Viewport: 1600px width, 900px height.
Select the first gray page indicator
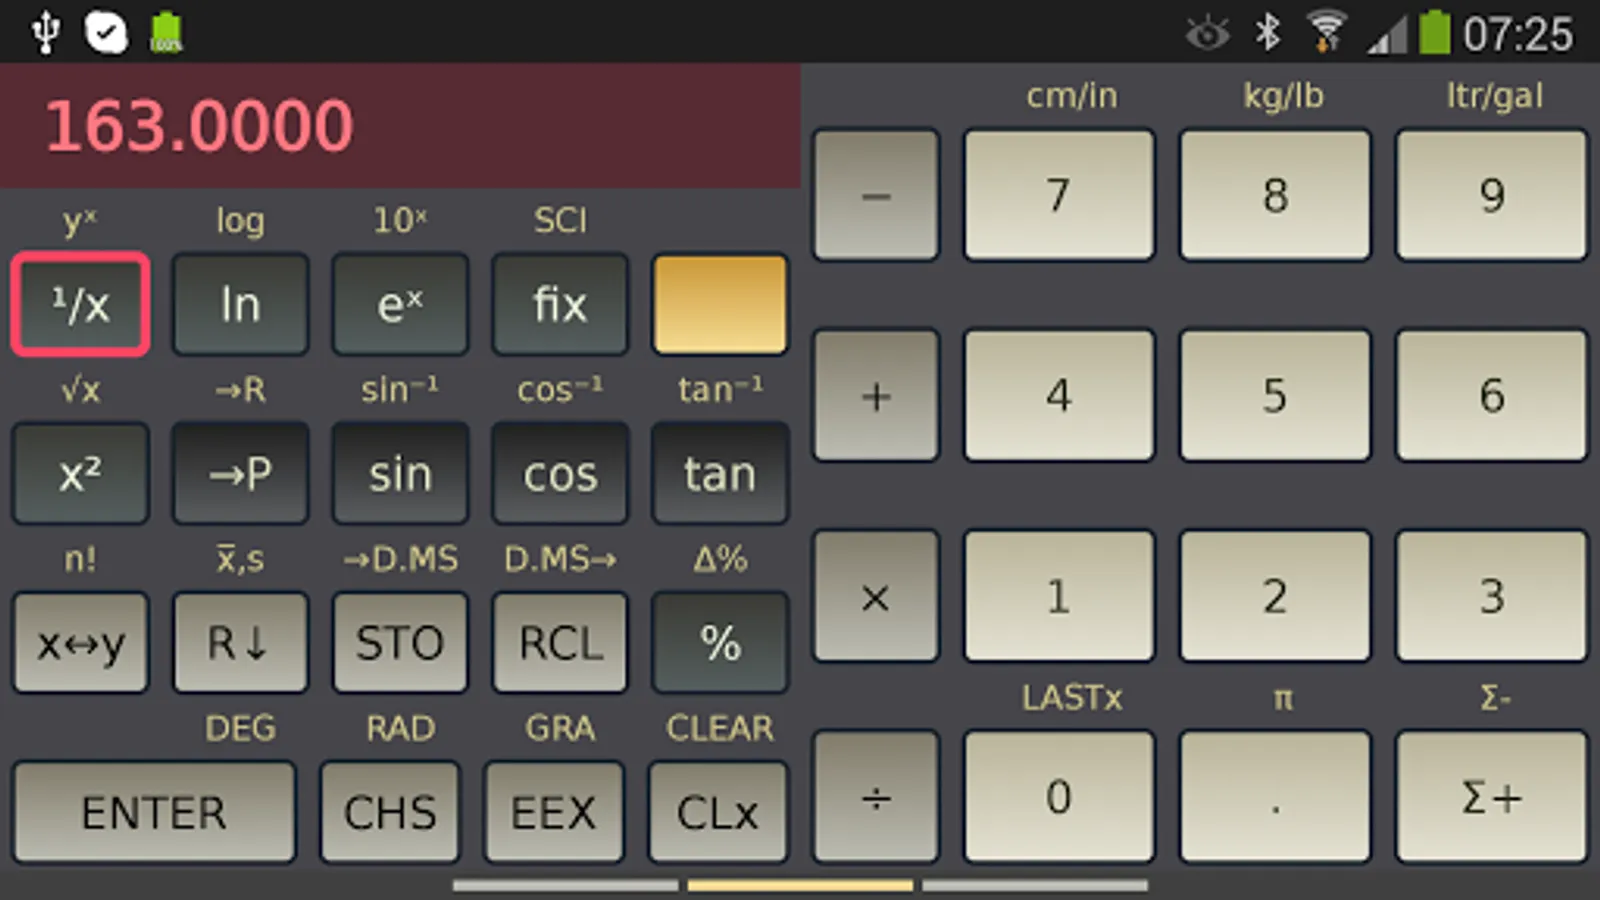(x=565, y=885)
